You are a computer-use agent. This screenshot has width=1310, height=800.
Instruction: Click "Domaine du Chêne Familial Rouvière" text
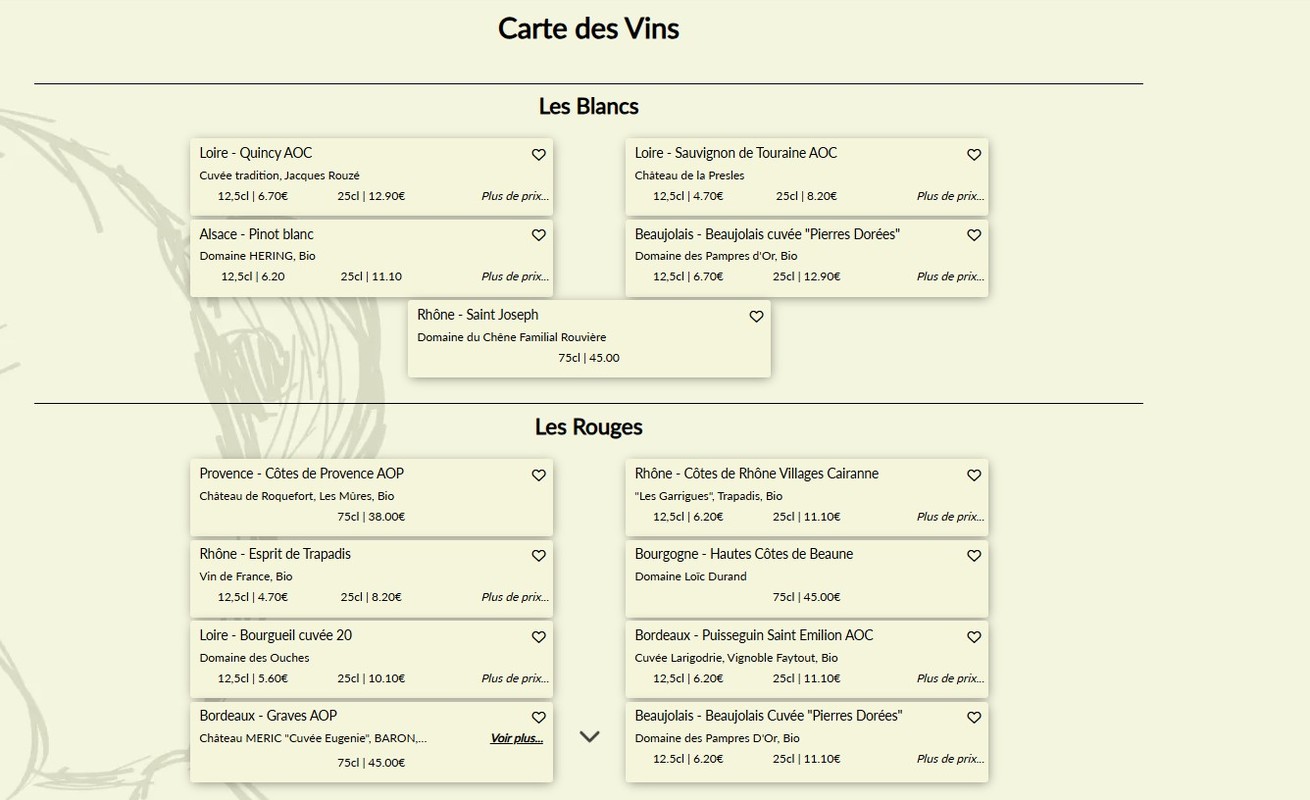point(512,337)
